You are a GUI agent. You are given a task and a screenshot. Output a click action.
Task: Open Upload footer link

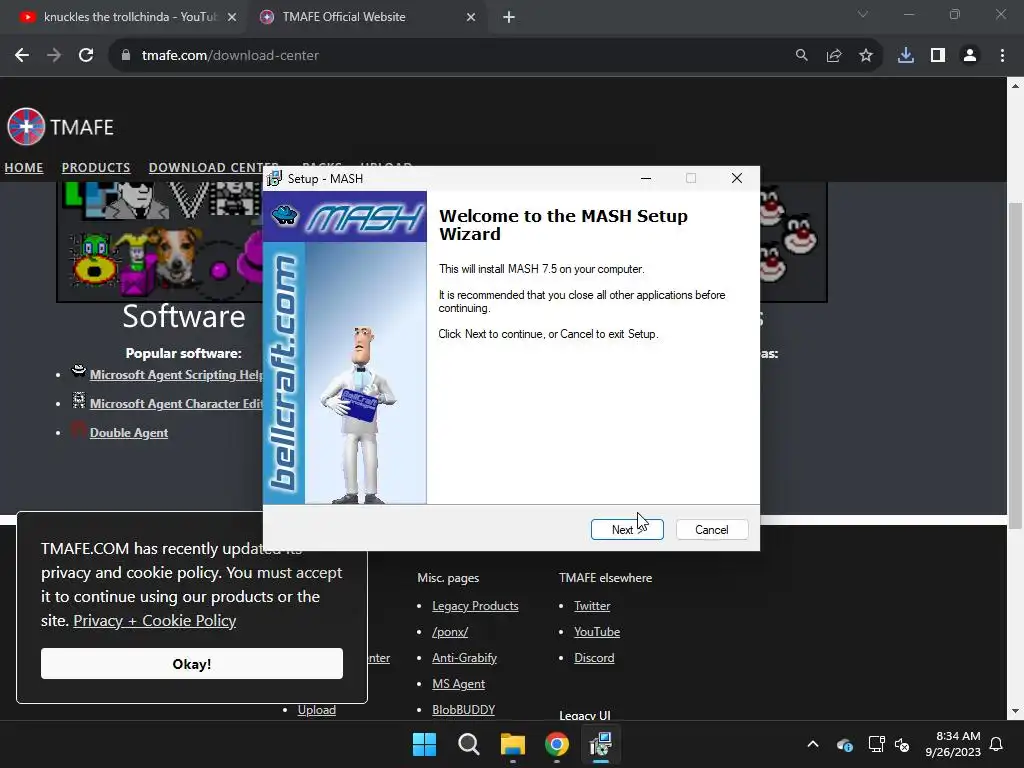tap(317, 710)
